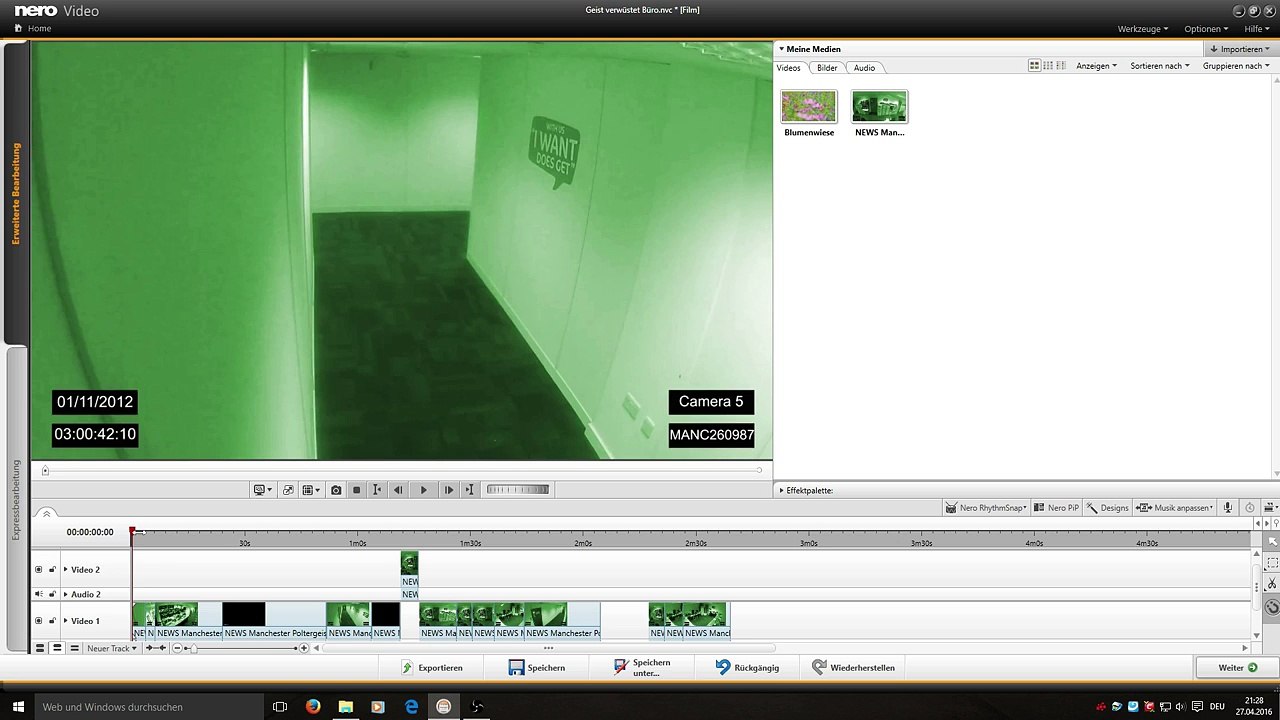This screenshot has width=1280, height=720.
Task: Click the Speichern unter... button
Action: point(642,668)
